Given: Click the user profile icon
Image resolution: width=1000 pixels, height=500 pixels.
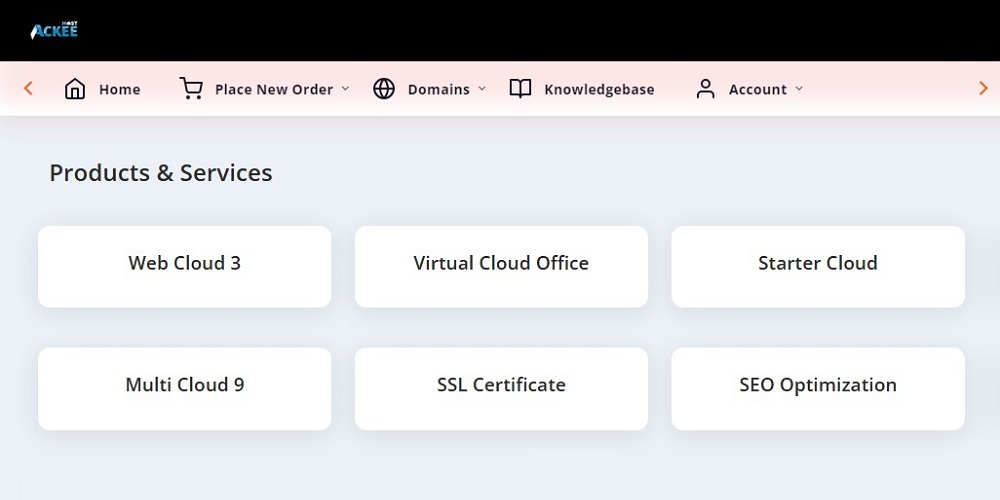Looking at the screenshot, I should pos(706,89).
